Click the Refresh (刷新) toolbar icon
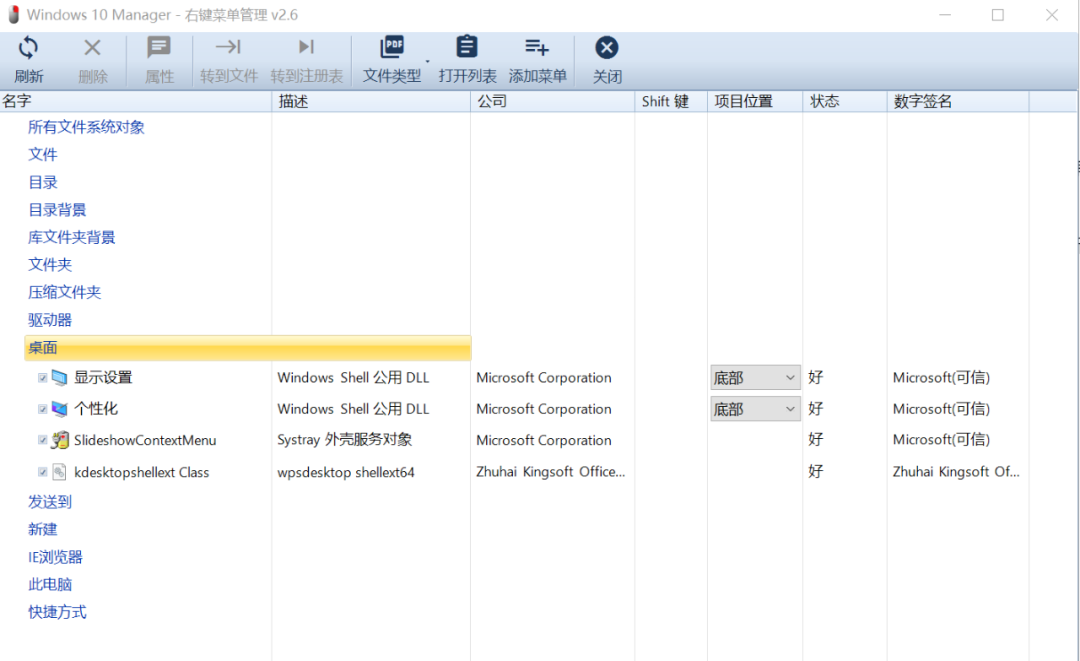Viewport: 1080px width, 661px height. click(28, 48)
